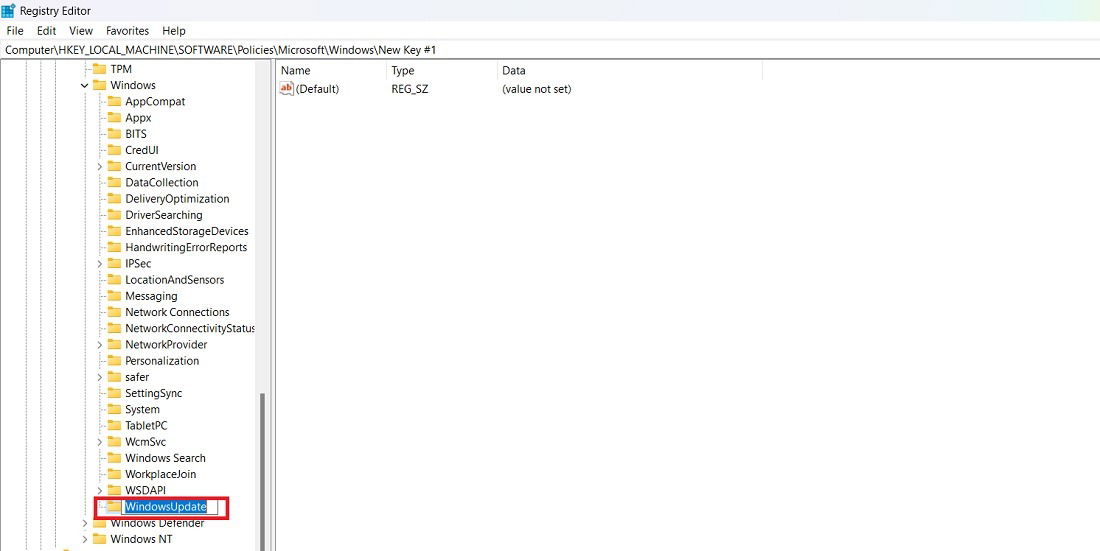Click the NetworkConnectivityStatus folder icon
This screenshot has height=551, width=1100.
(114, 328)
